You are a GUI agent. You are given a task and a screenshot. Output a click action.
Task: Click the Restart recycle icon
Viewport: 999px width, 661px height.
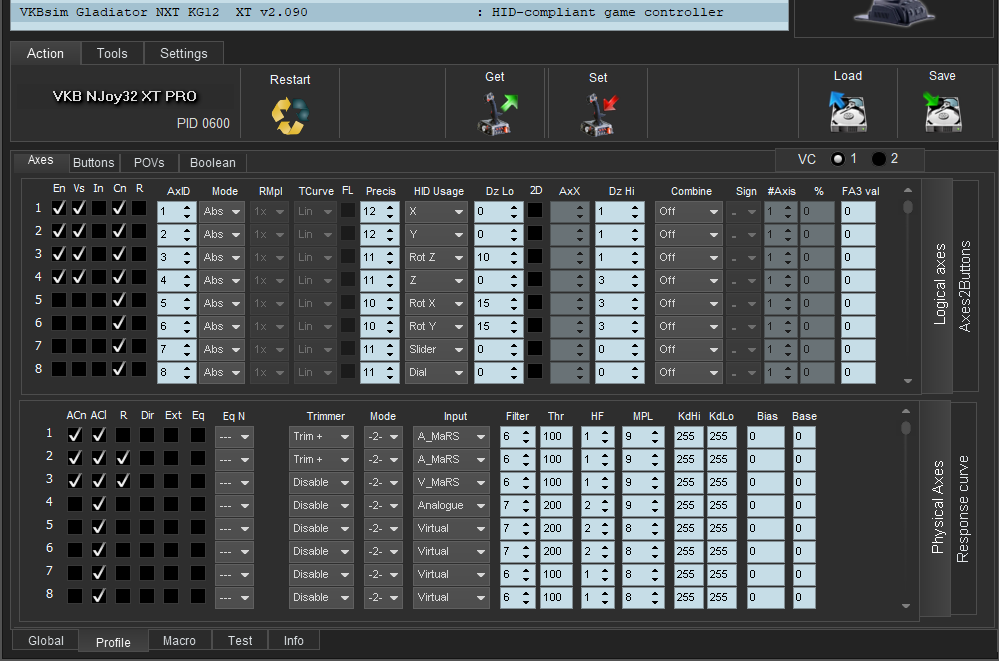coord(290,115)
